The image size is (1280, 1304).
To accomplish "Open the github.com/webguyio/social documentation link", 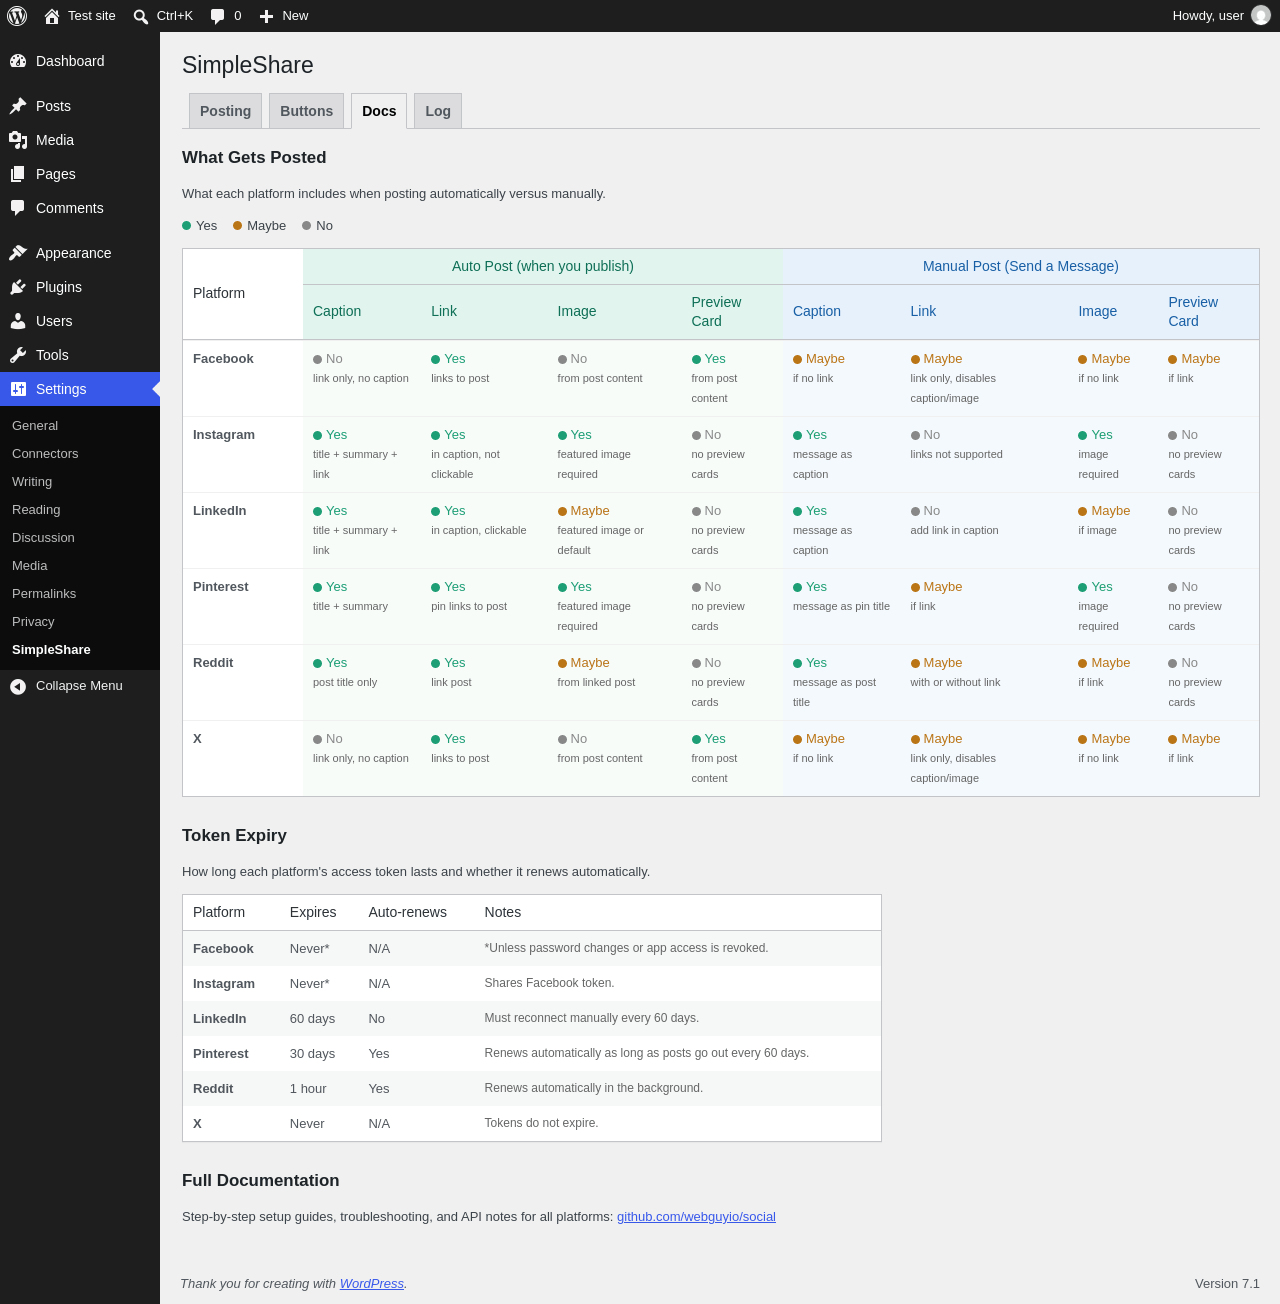I will 696,1217.
